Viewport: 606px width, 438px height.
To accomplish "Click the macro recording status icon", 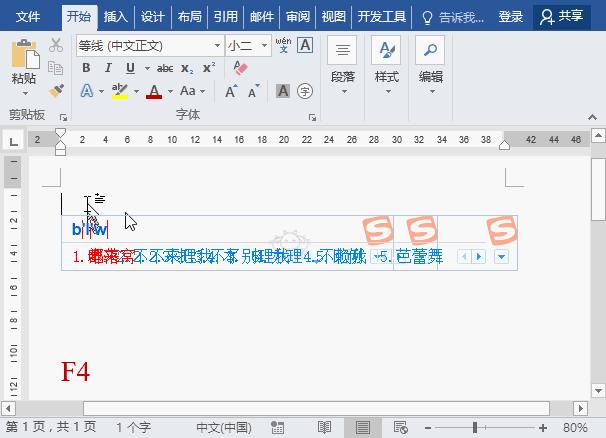I will pos(277,428).
